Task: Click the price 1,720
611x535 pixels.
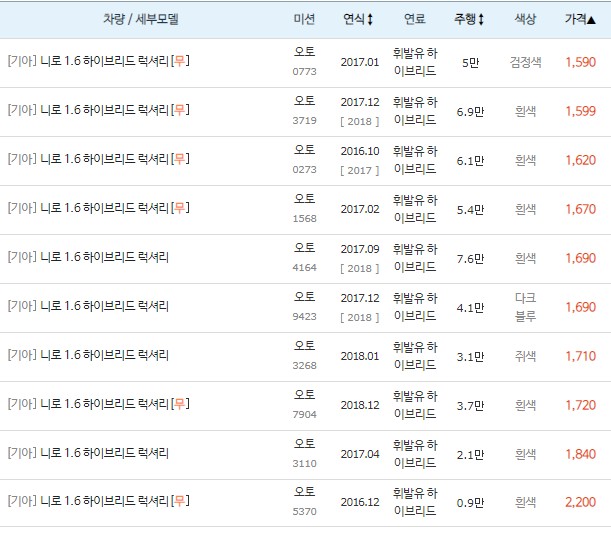Action: (x=580, y=406)
